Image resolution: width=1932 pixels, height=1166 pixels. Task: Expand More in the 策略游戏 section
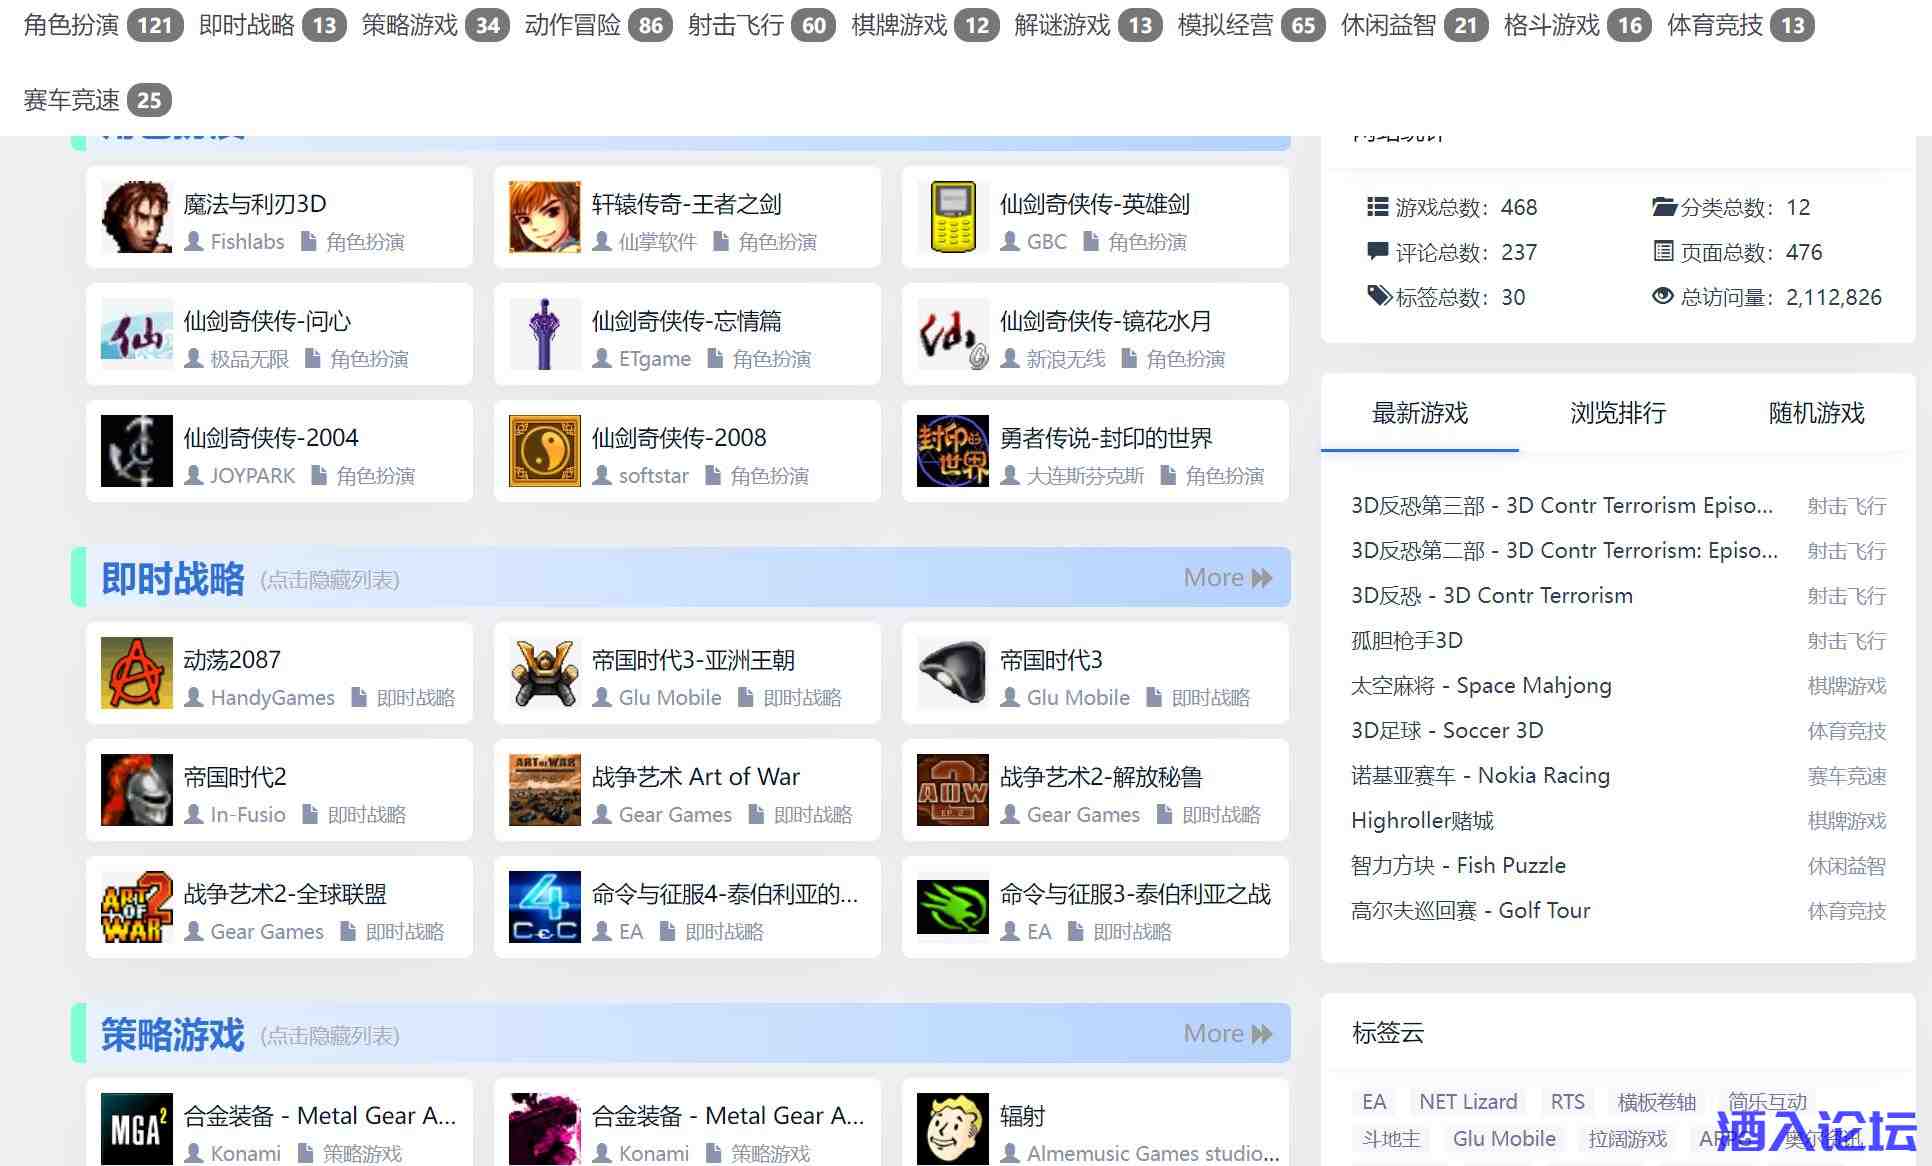(x=1227, y=1034)
